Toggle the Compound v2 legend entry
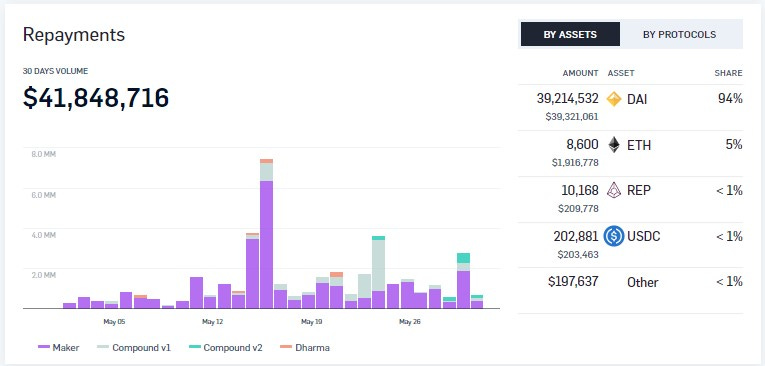This screenshot has height=366, width=765. pos(225,347)
